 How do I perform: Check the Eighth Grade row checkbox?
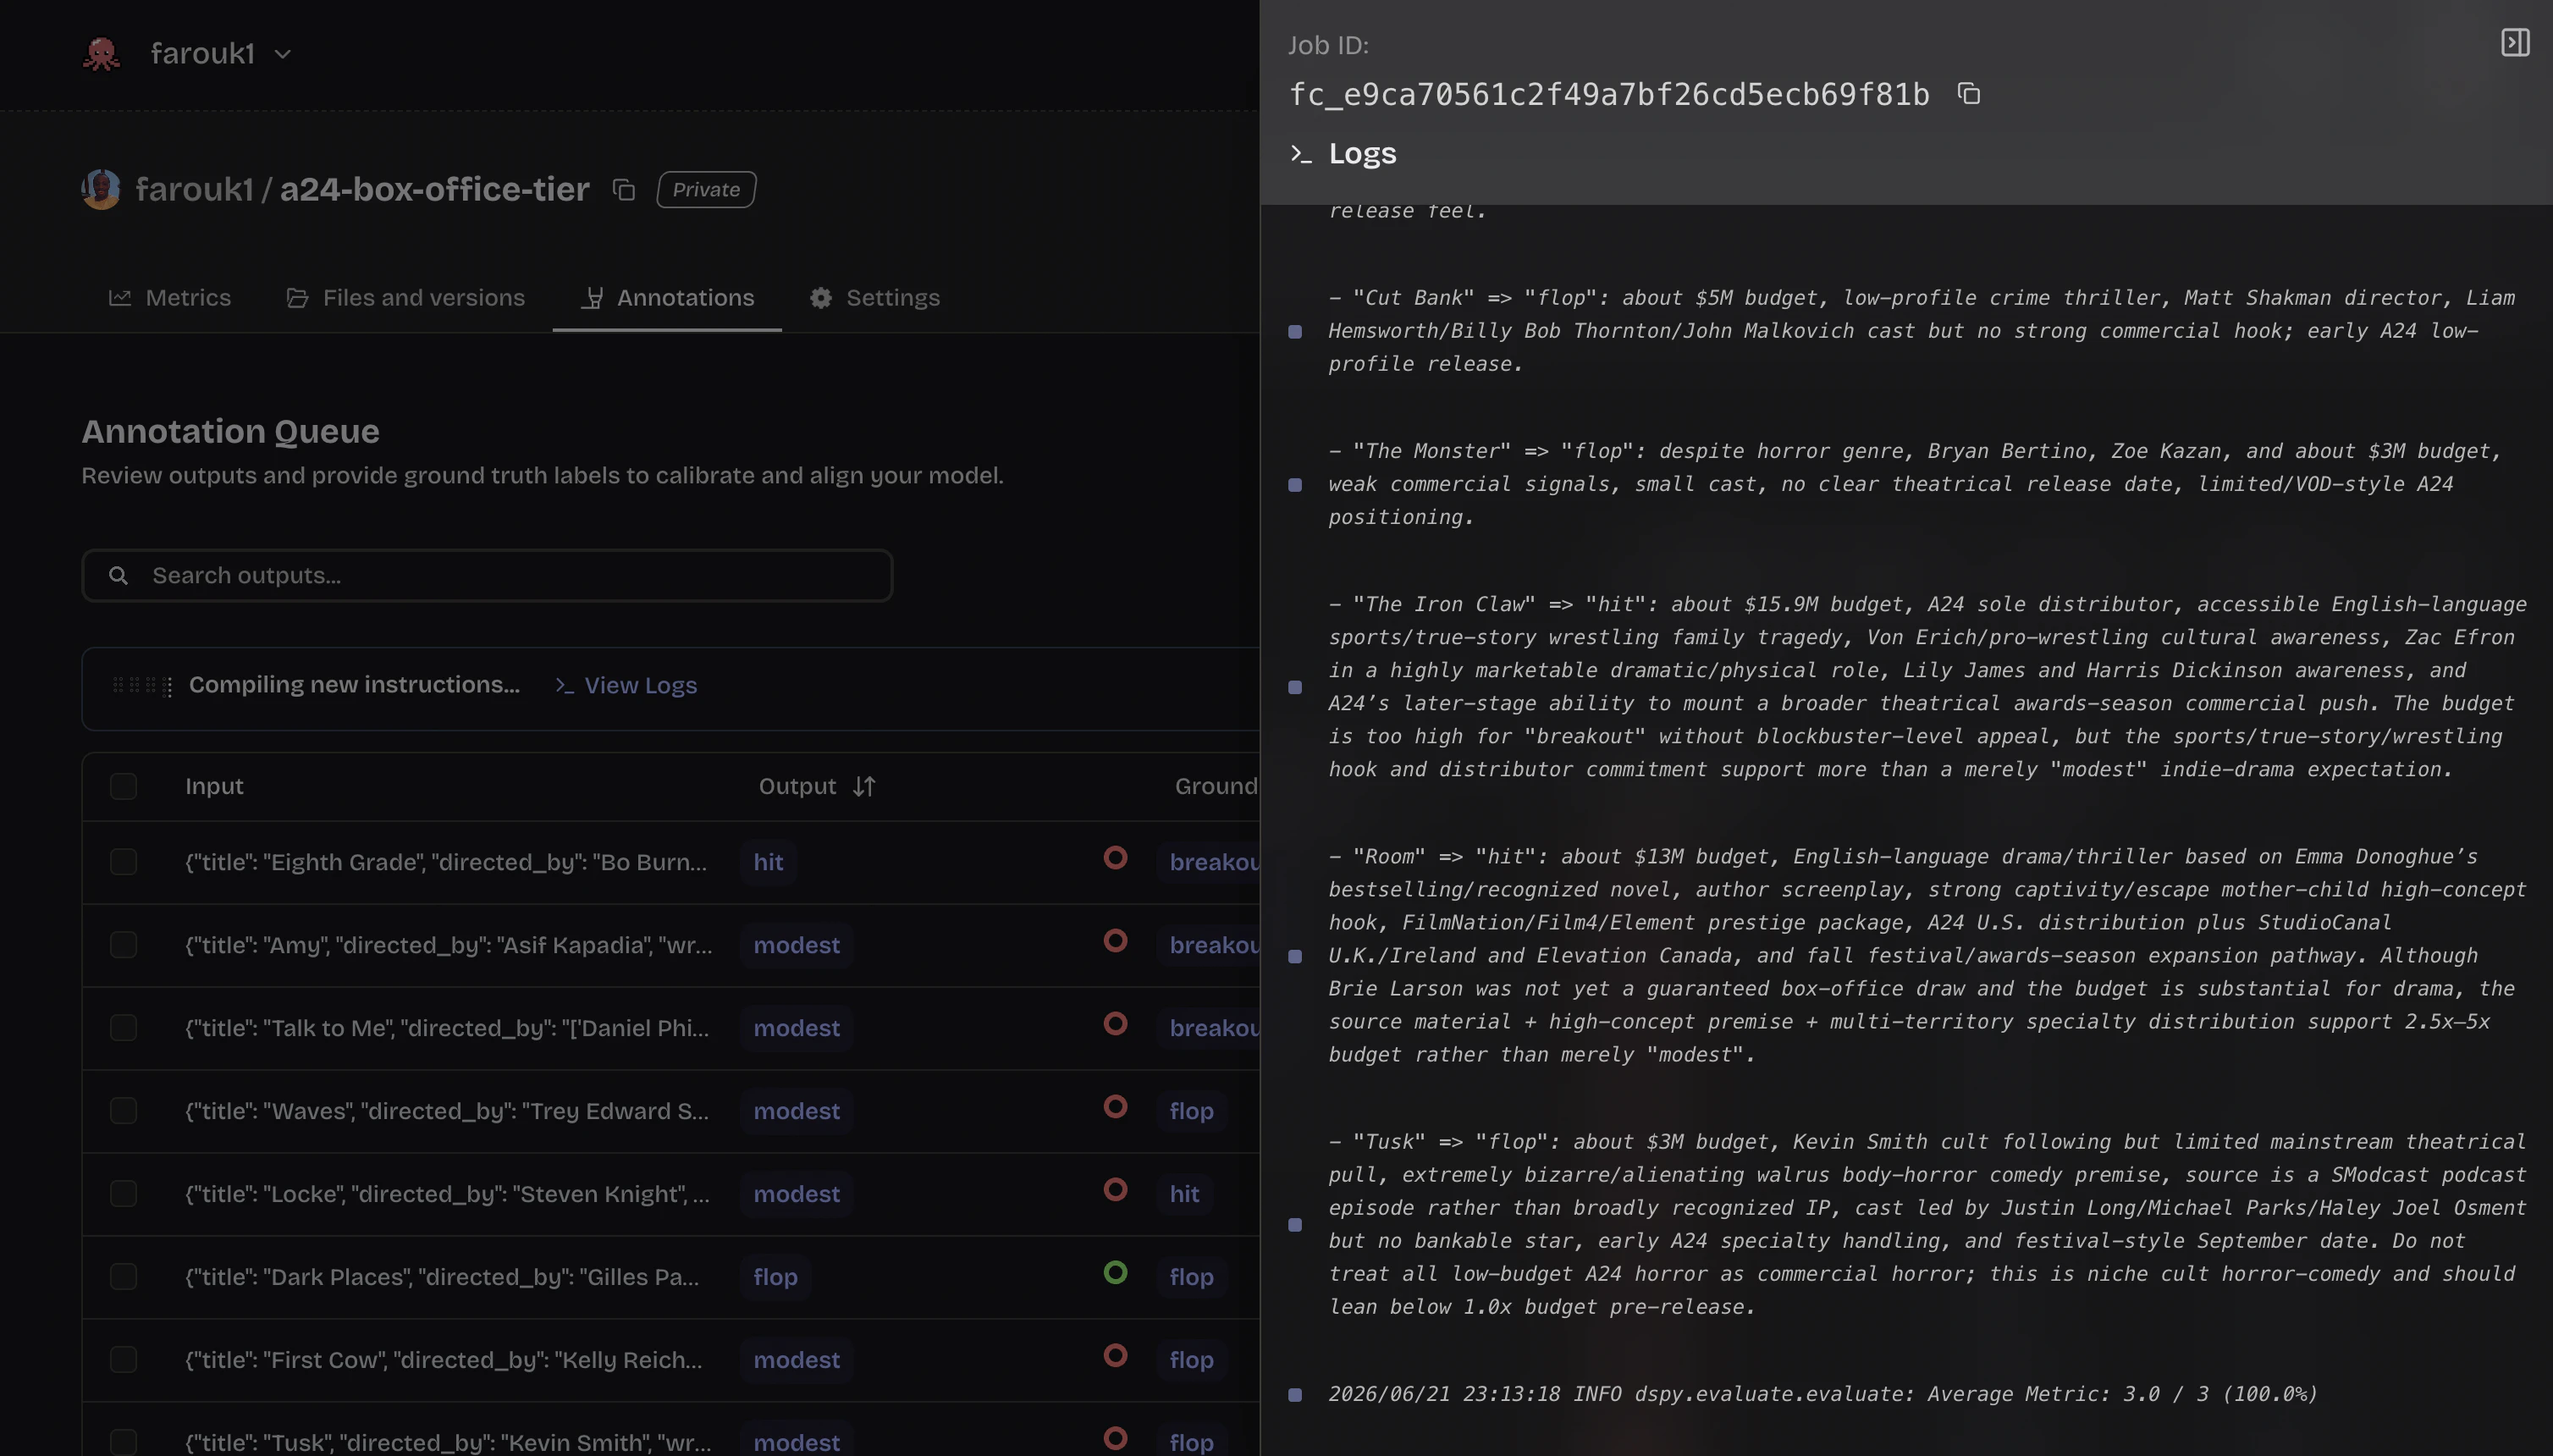point(123,862)
